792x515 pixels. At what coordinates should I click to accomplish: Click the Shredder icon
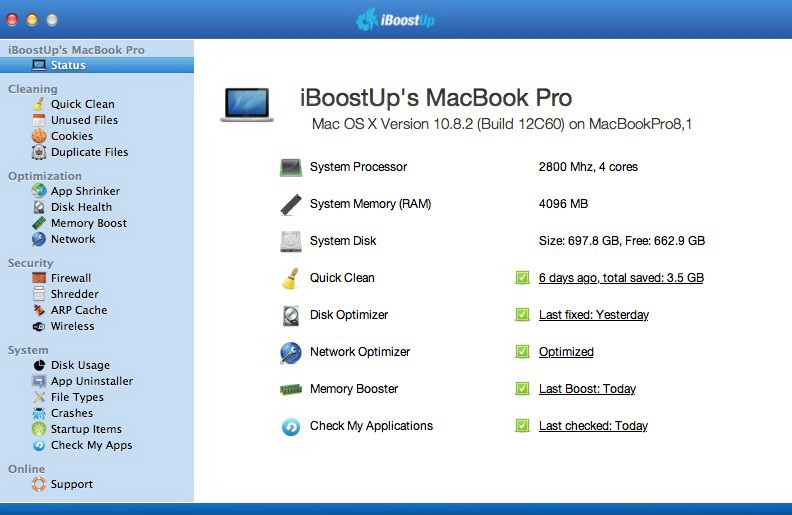point(39,294)
